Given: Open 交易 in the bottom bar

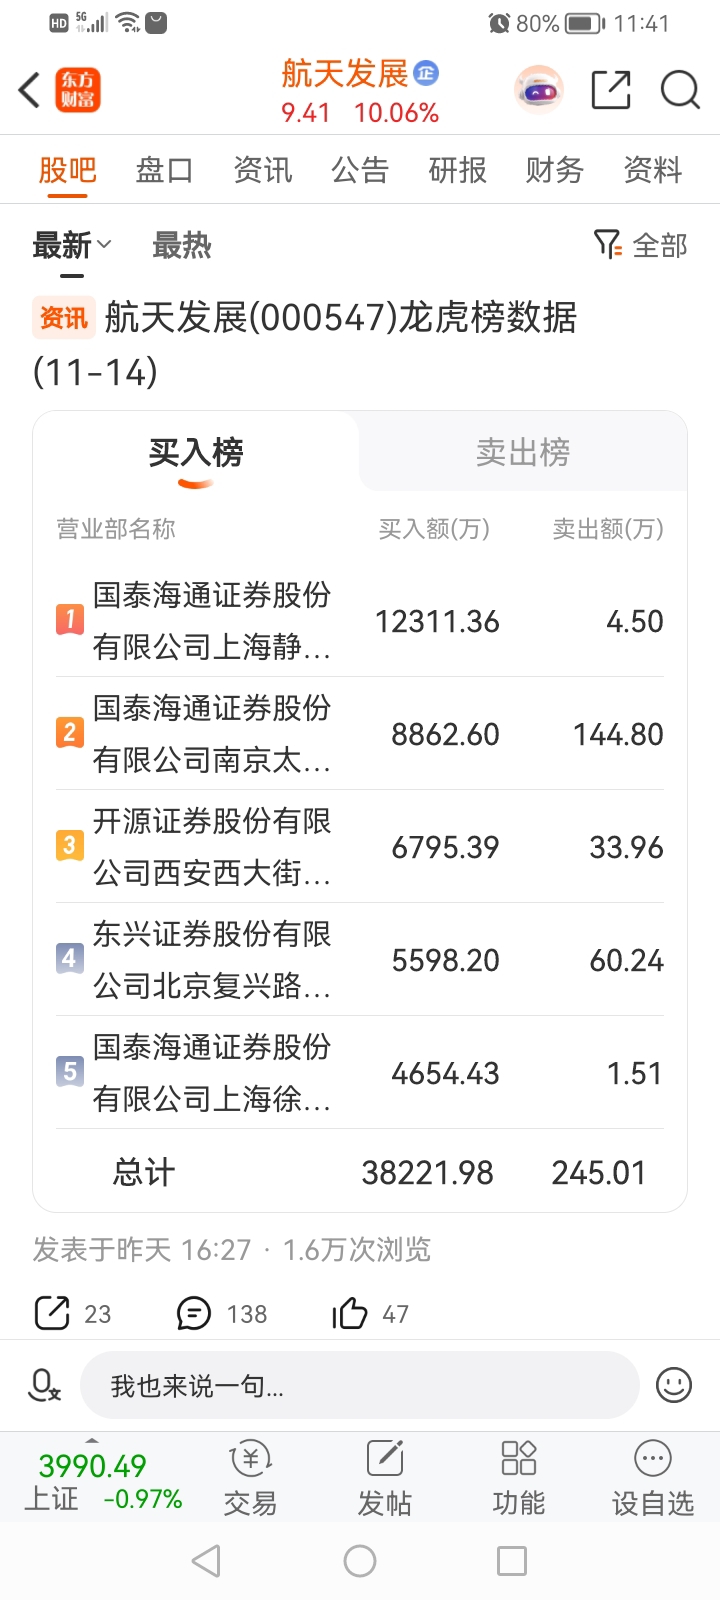Looking at the screenshot, I should tap(250, 1479).
